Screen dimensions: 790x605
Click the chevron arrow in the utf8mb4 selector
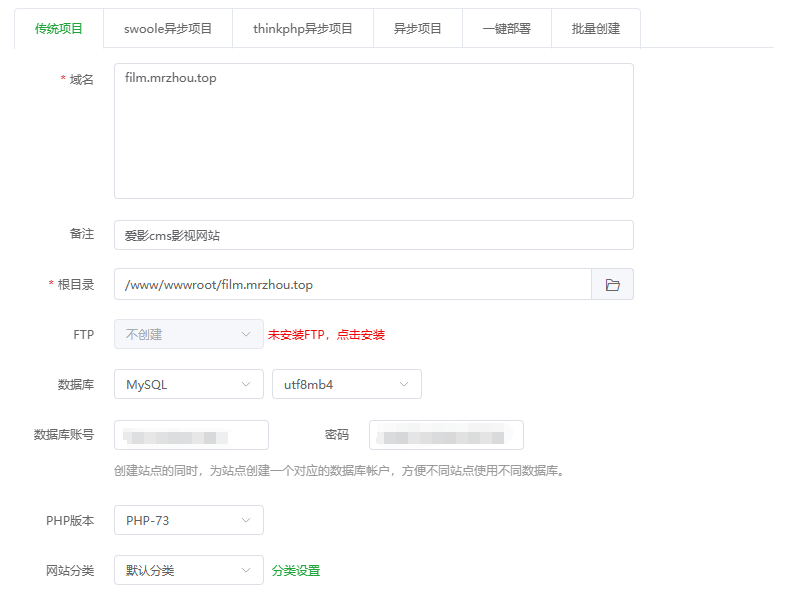point(404,384)
